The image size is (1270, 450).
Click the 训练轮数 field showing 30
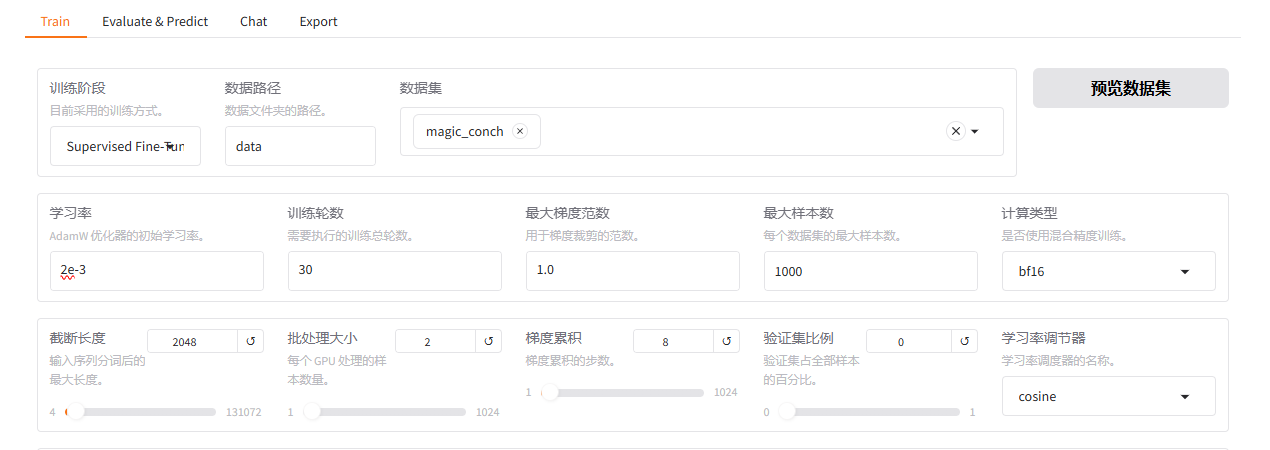(394, 271)
